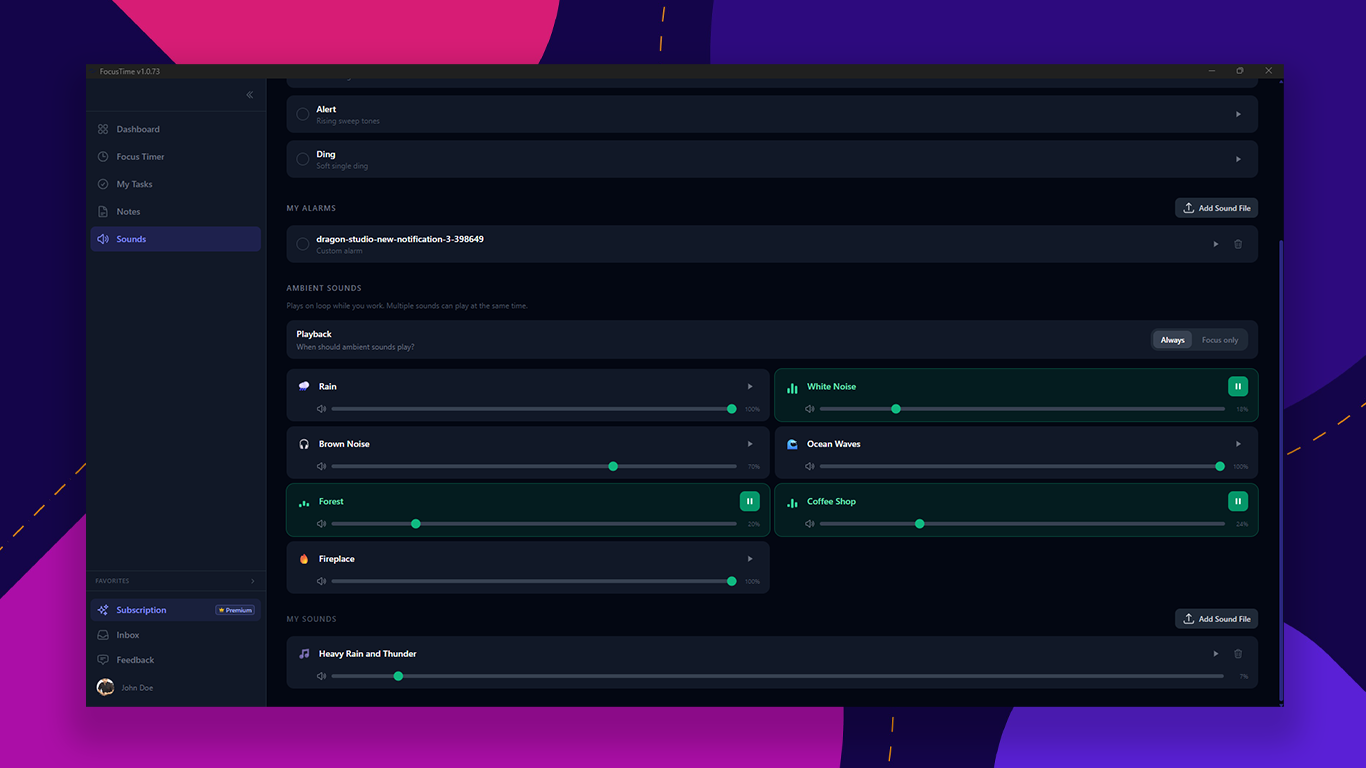This screenshot has width=1366, height=768.
Task: Open the Feedback page
Action: (175, 660)
